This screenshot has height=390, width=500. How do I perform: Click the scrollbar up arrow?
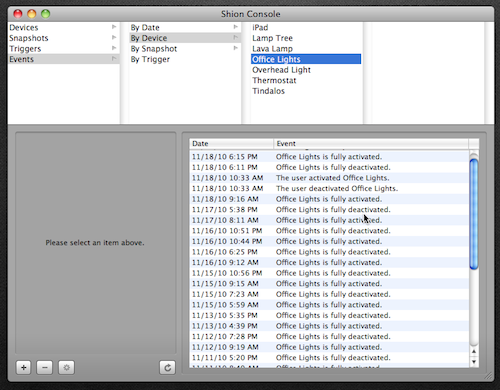474,351
